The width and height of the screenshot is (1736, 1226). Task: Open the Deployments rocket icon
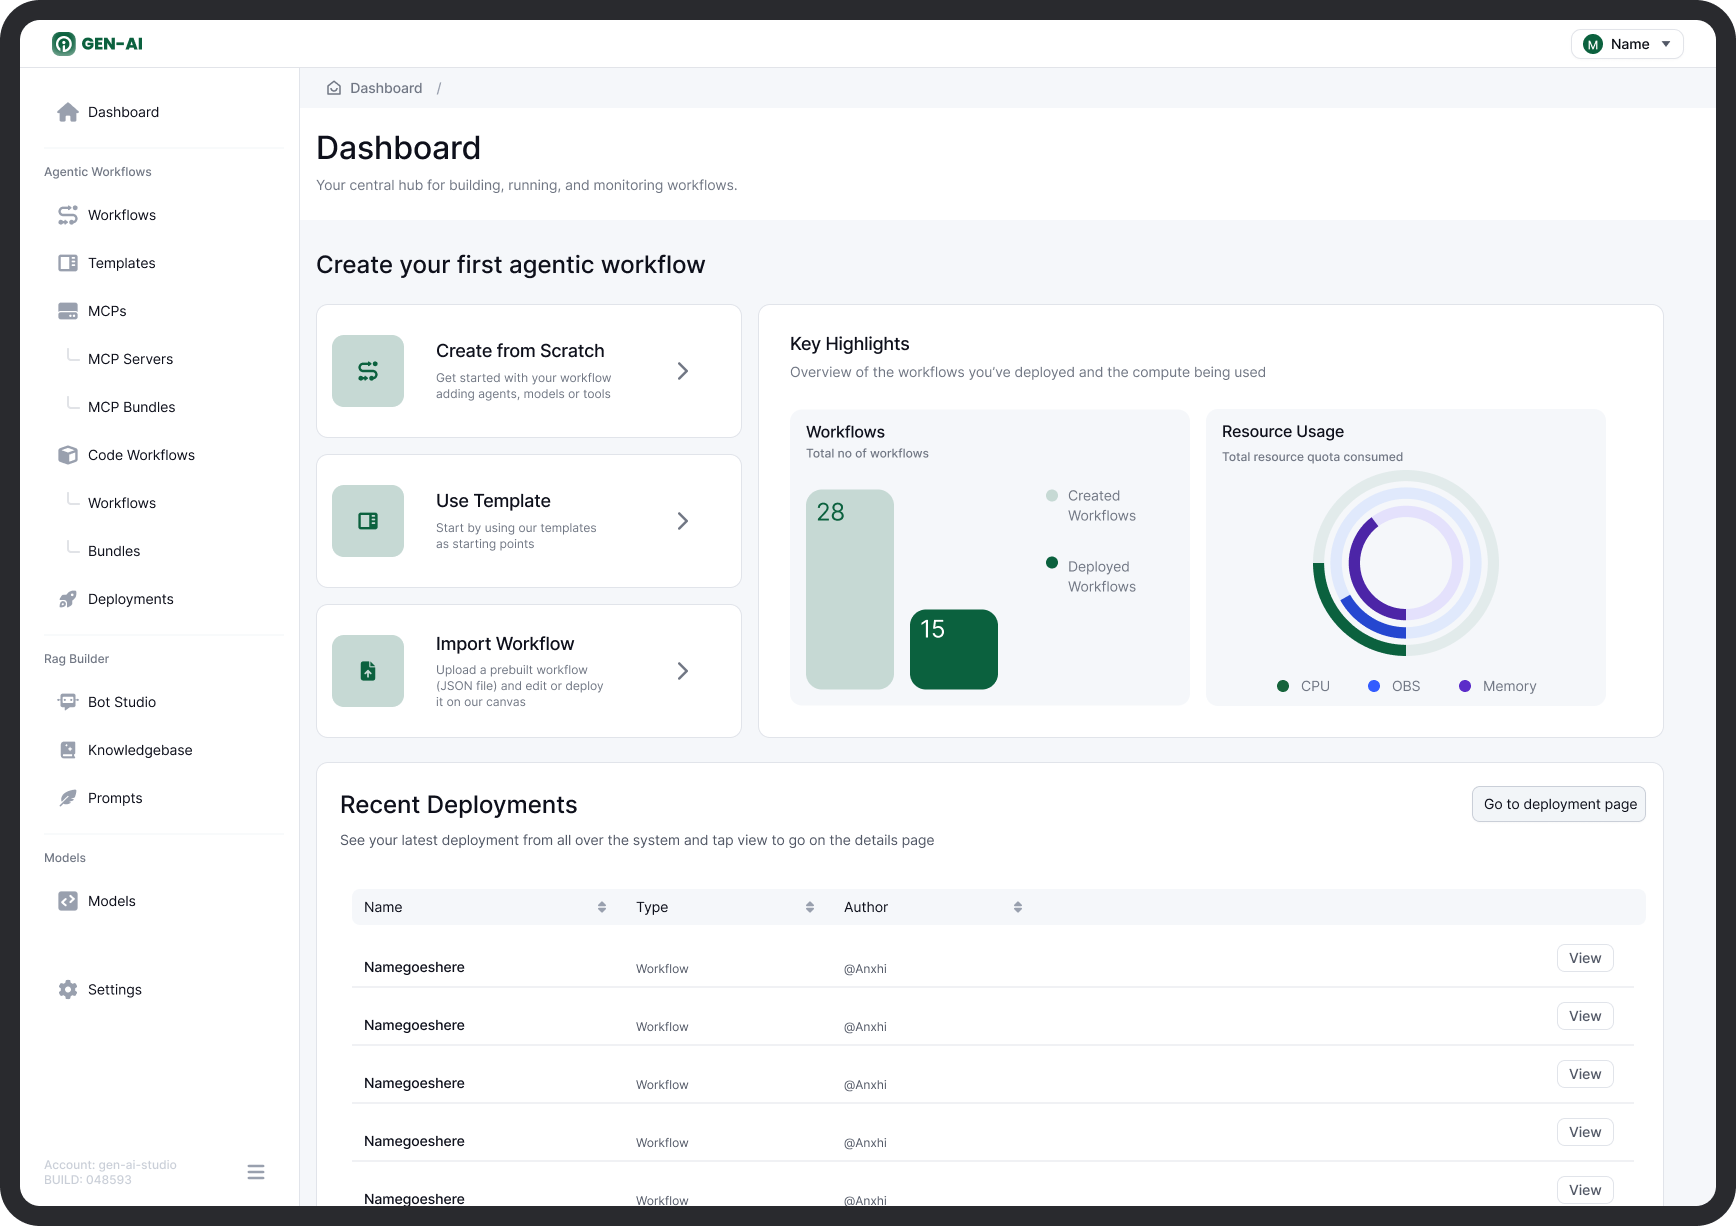click(67, 599)
